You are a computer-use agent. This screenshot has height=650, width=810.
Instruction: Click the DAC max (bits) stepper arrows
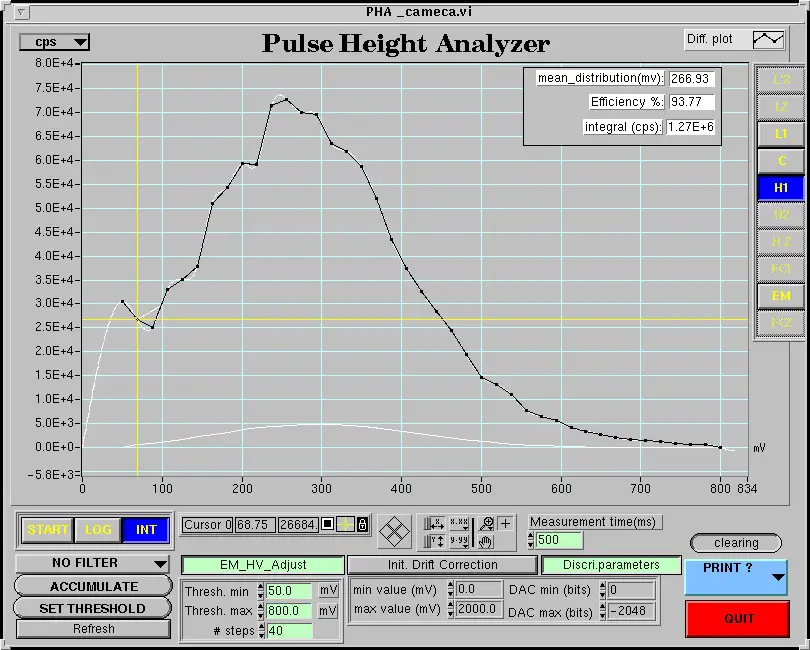[602, 611]
